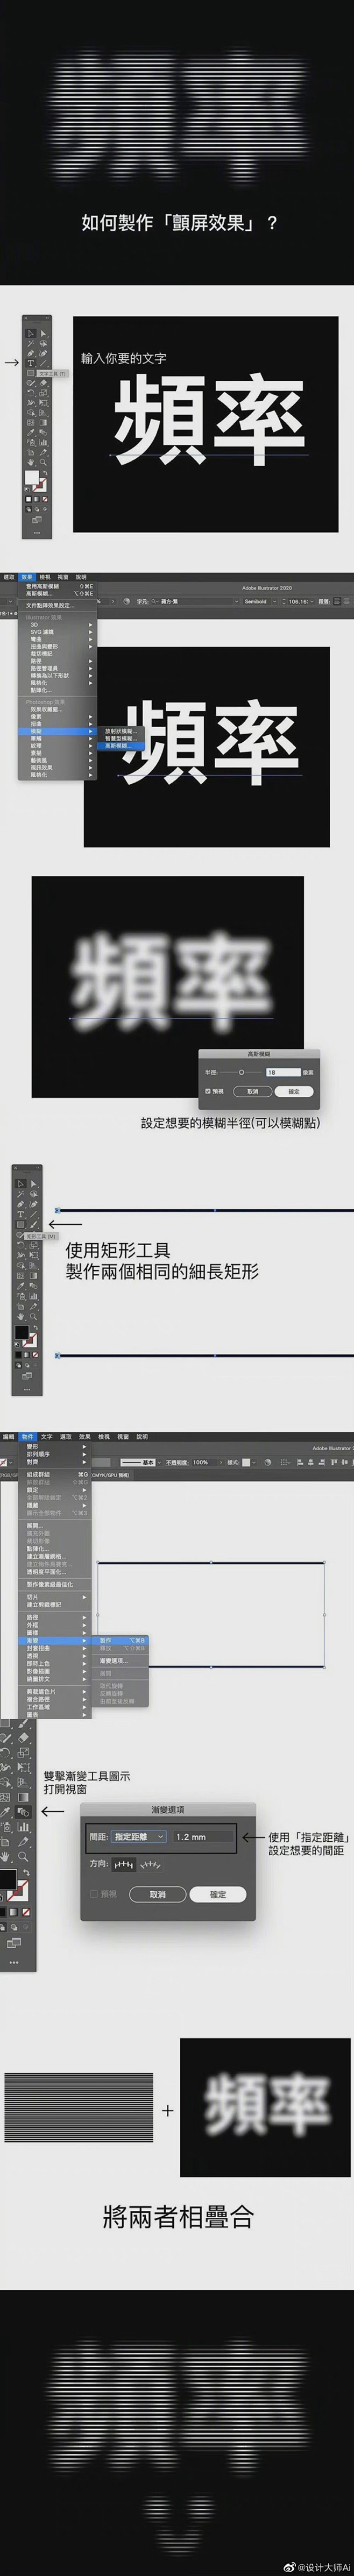Choose Pen tool in toolbar with 矩形工具 tooltip
Viewport: 354px width, 2576px height.
click(20, 1204)
